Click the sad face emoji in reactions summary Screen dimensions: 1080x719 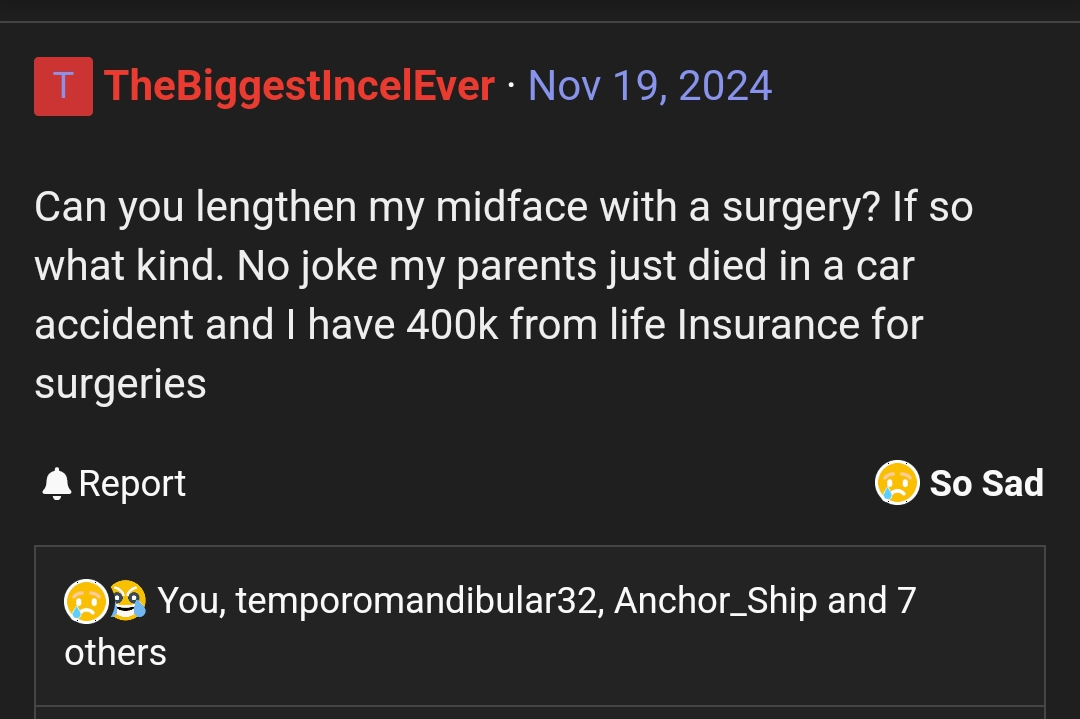click(85, 600)
